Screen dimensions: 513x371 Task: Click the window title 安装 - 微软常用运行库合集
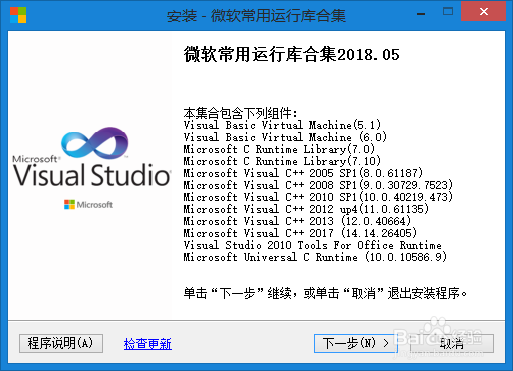[256, 16]
